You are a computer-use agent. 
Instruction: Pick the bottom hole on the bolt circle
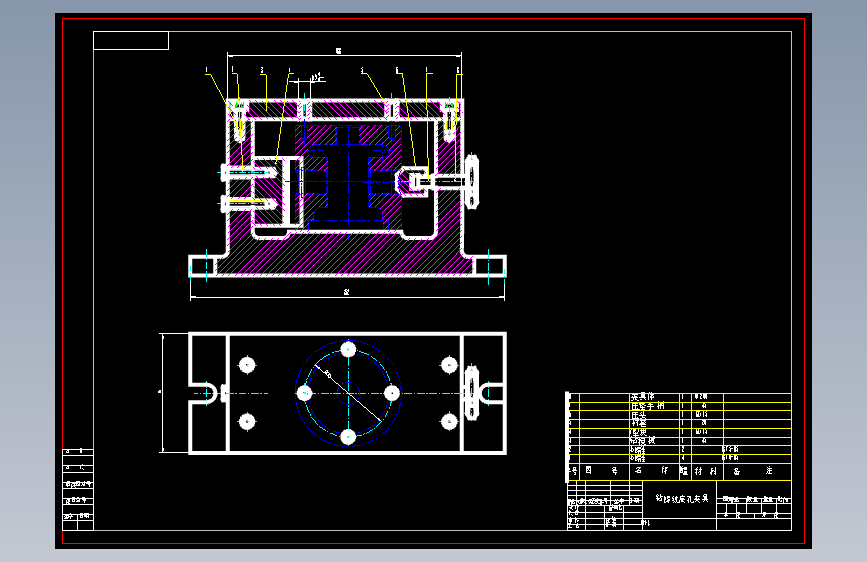tap(348, 437)
